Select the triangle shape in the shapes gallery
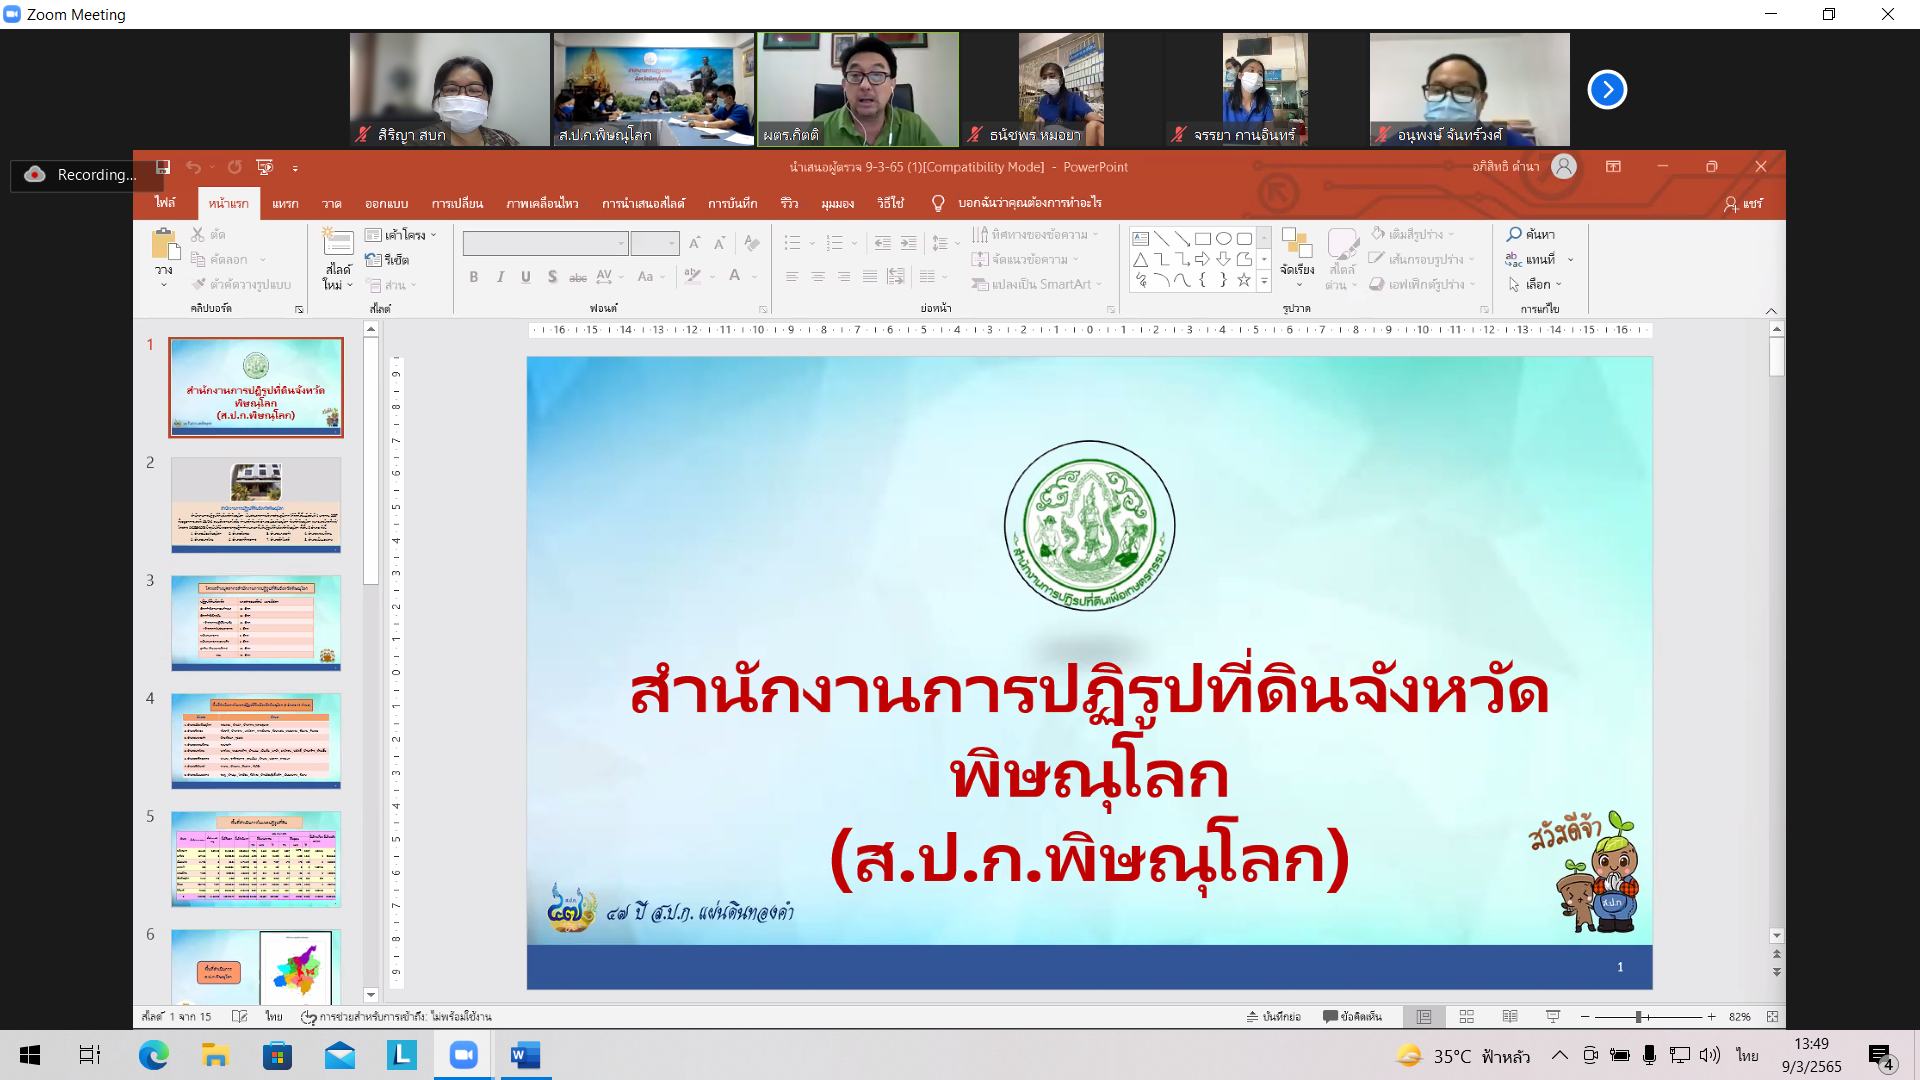 pos(1140,260)
